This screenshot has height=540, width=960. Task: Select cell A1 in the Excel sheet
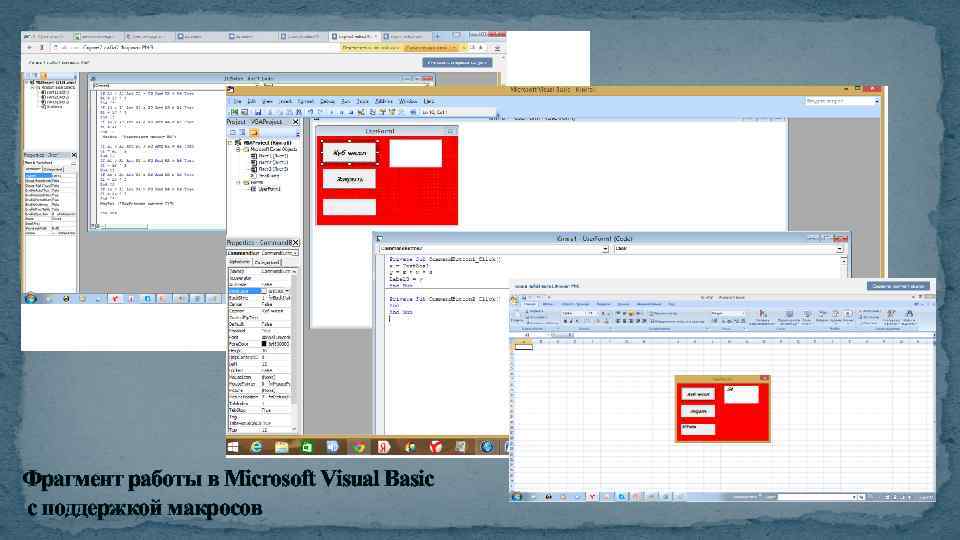523,347
